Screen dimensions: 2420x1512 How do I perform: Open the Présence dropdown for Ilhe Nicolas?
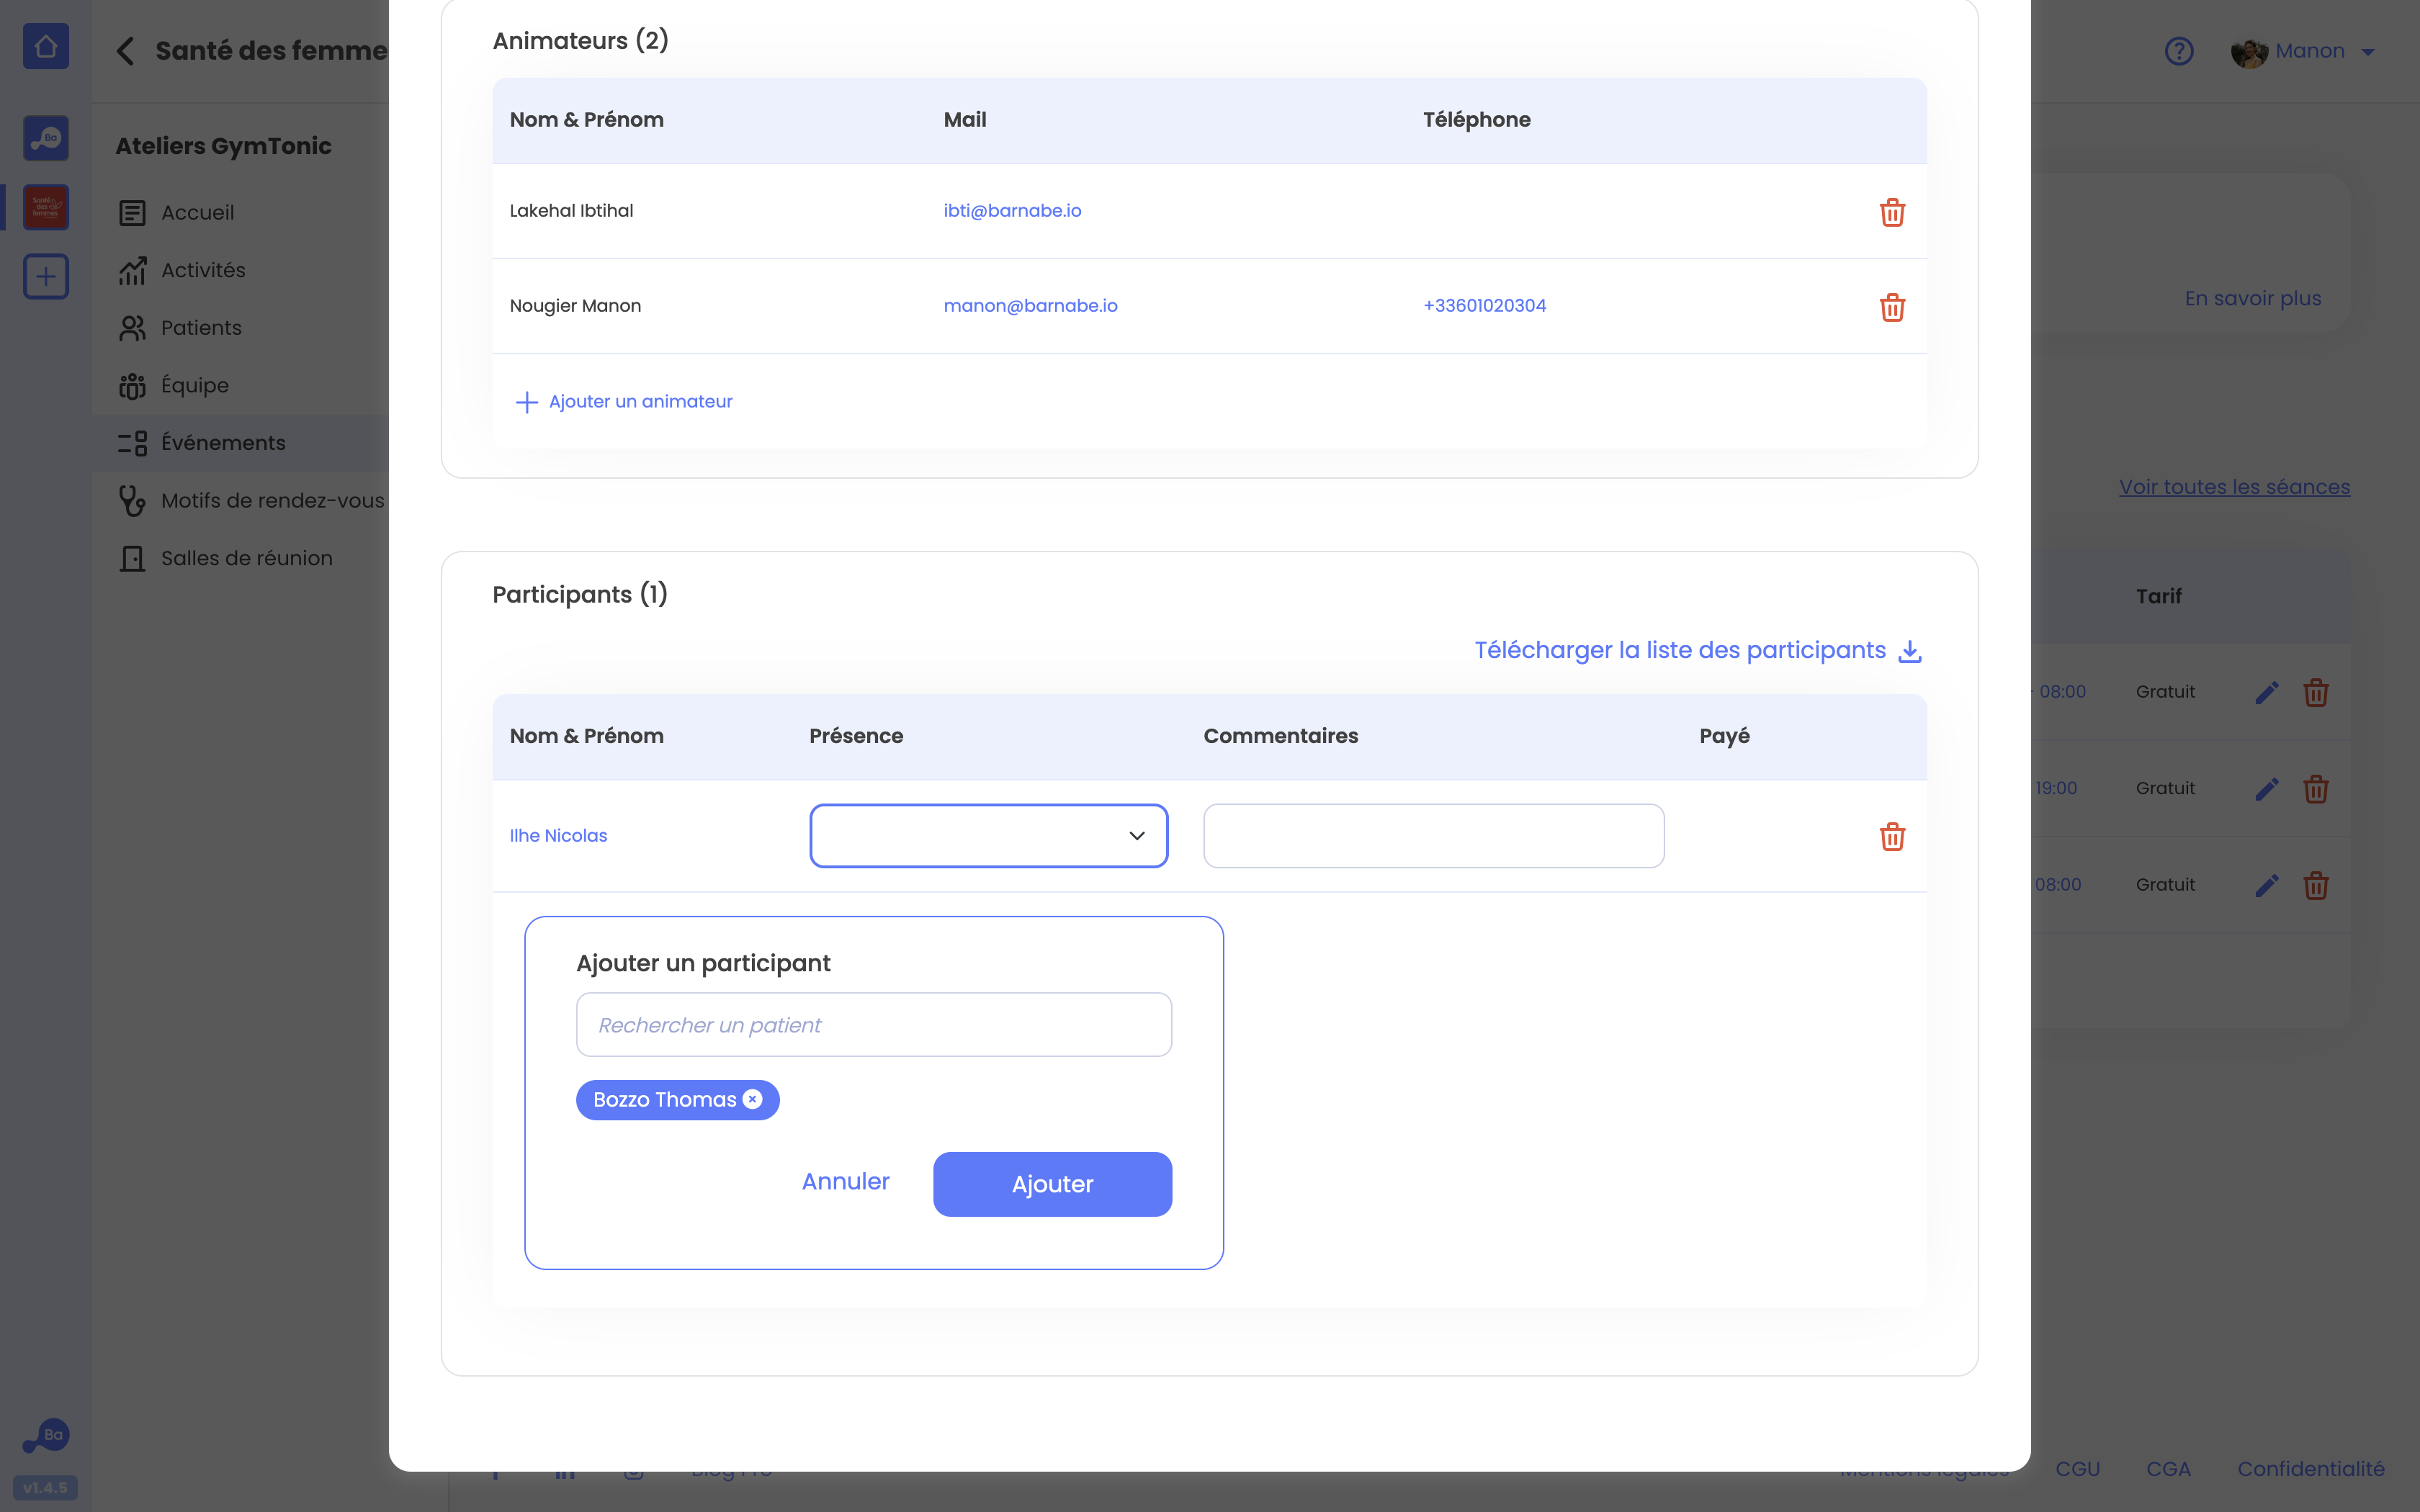pyautogui.click(x=988, y=836)
